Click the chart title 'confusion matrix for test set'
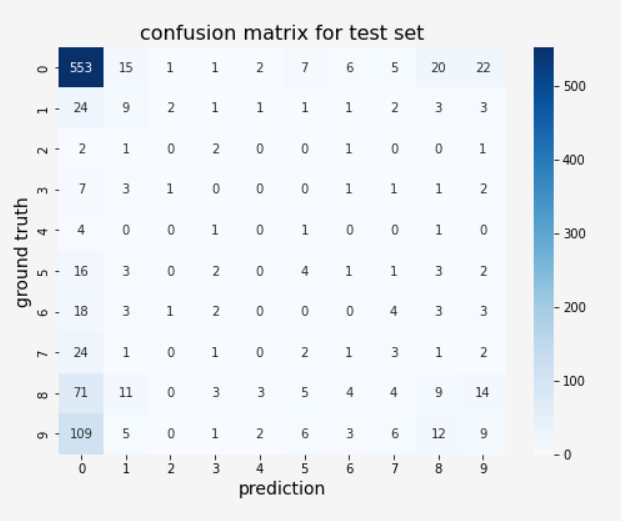This screenshot has height=521, width=621. pyautogui.click(x=282, y=33)
